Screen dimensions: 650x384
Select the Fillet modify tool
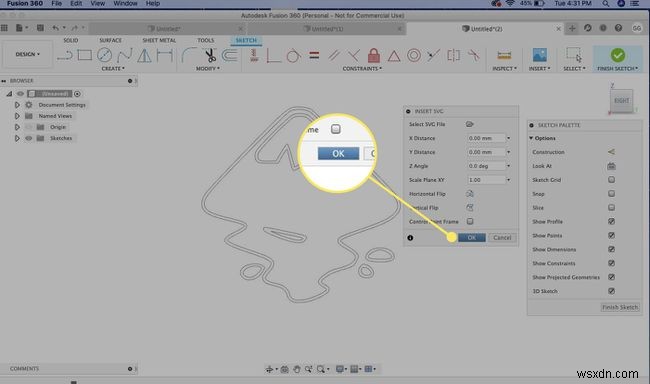(x=189, y=55)
